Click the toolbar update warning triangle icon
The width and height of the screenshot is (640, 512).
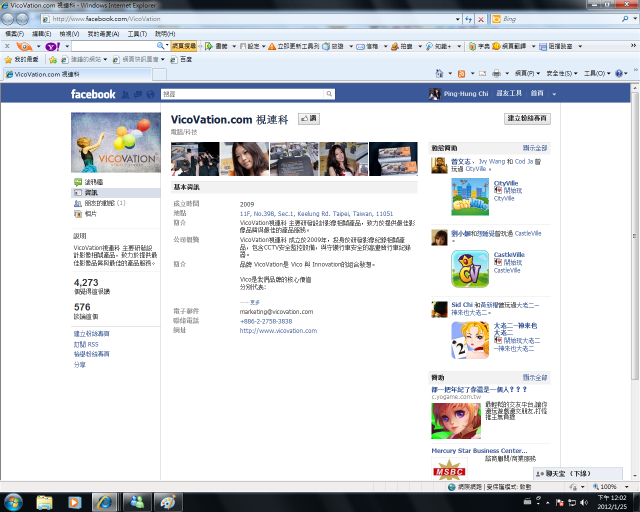tap(272, 46)
